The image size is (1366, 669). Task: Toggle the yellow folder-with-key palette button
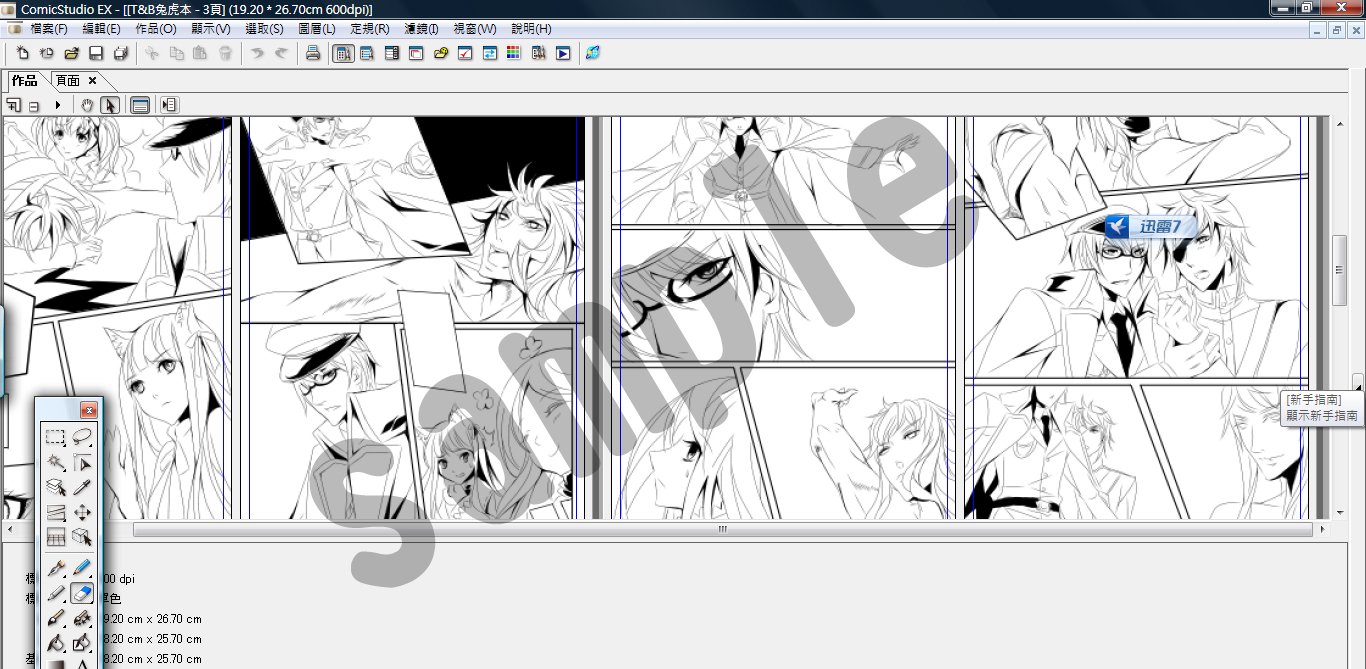click(441, 53)
